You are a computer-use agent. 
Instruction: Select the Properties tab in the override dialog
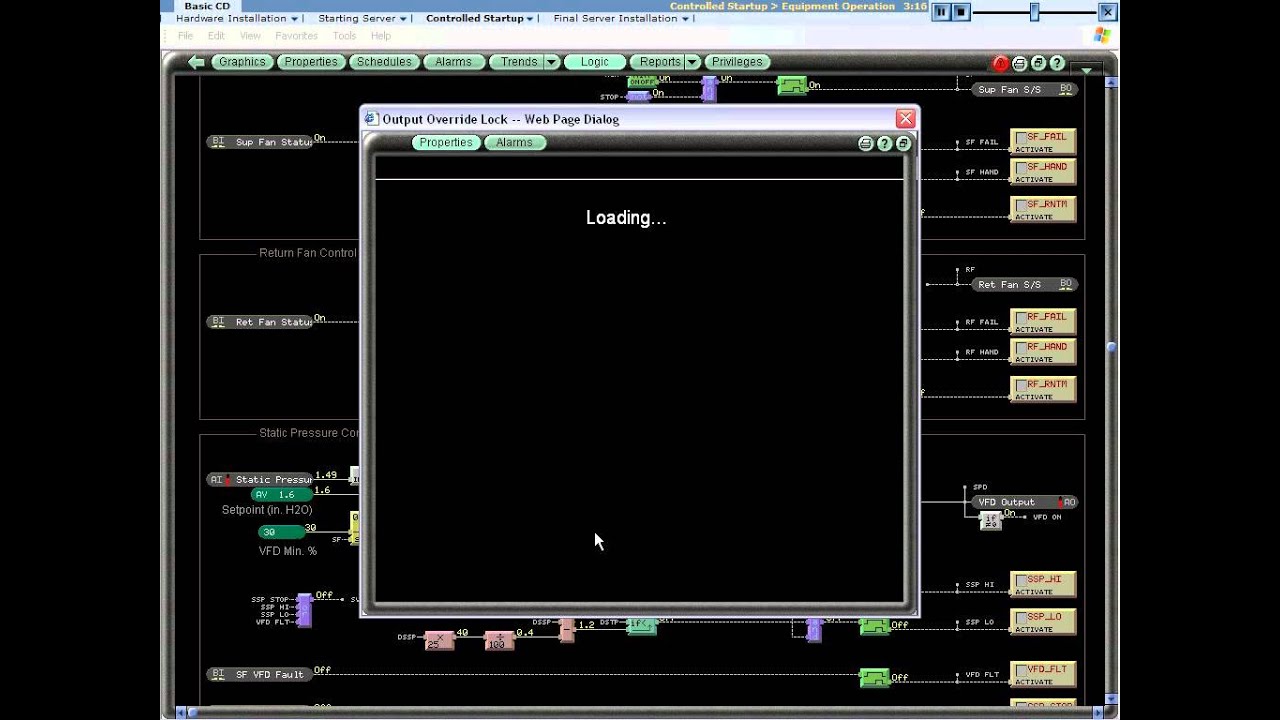pyautogui.click(x=446, y=143)
